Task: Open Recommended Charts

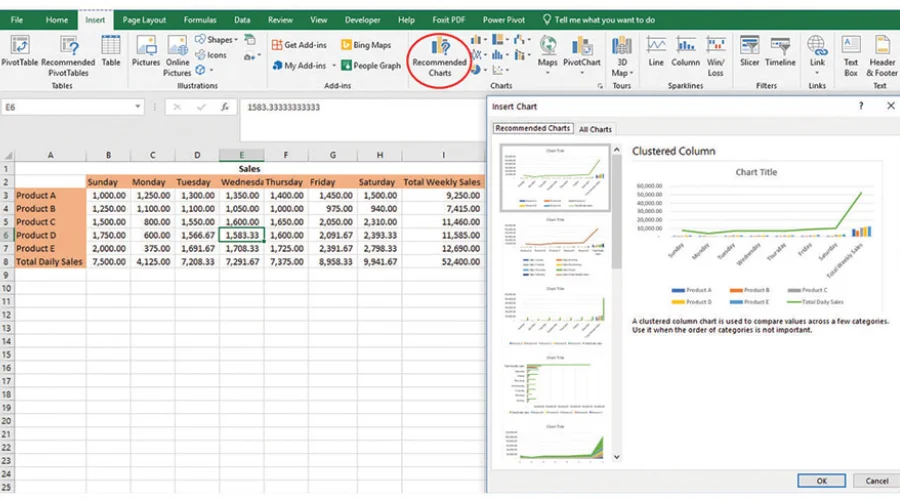Action: pos(440,57)
